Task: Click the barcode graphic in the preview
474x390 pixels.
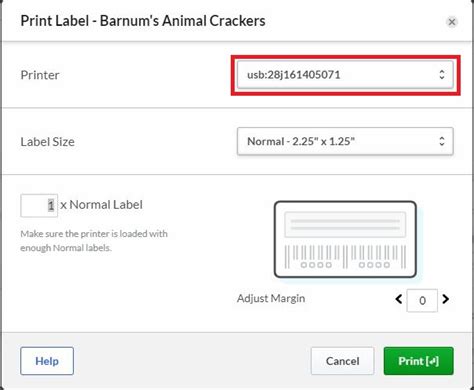Action: [345, 257]
